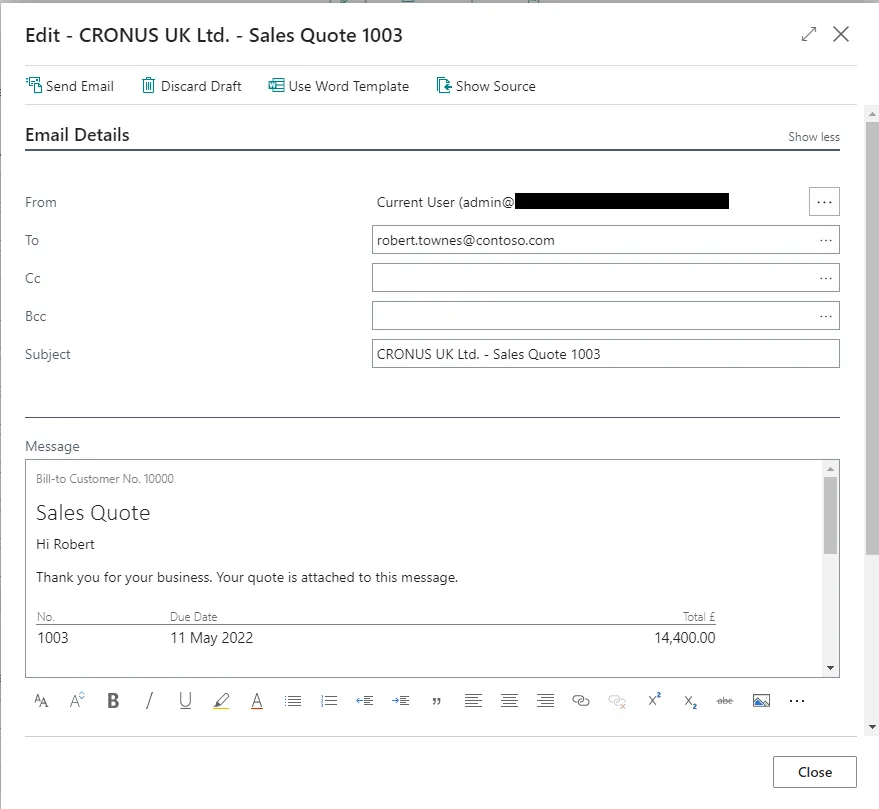Screen dimensions: 879x809
Task: Edit the Subject field
Action: click(605, 354)
